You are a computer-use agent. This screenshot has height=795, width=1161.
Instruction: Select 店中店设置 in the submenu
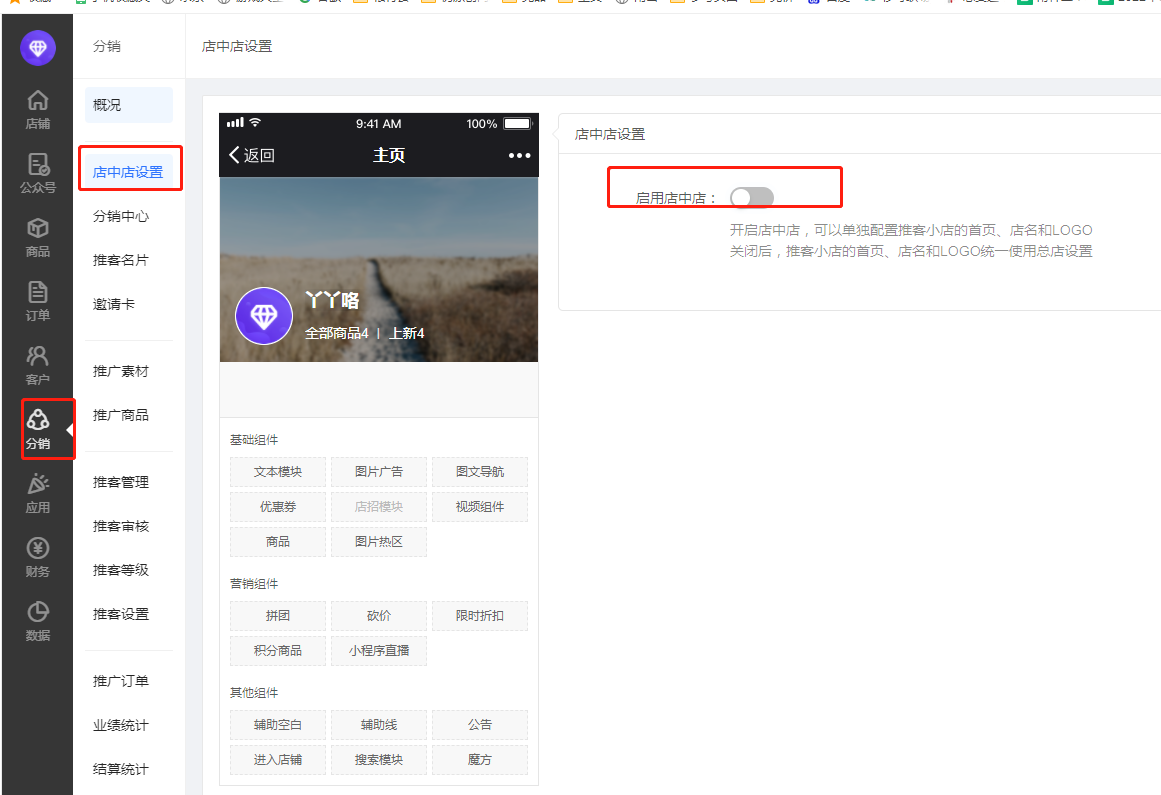point(128,172)
